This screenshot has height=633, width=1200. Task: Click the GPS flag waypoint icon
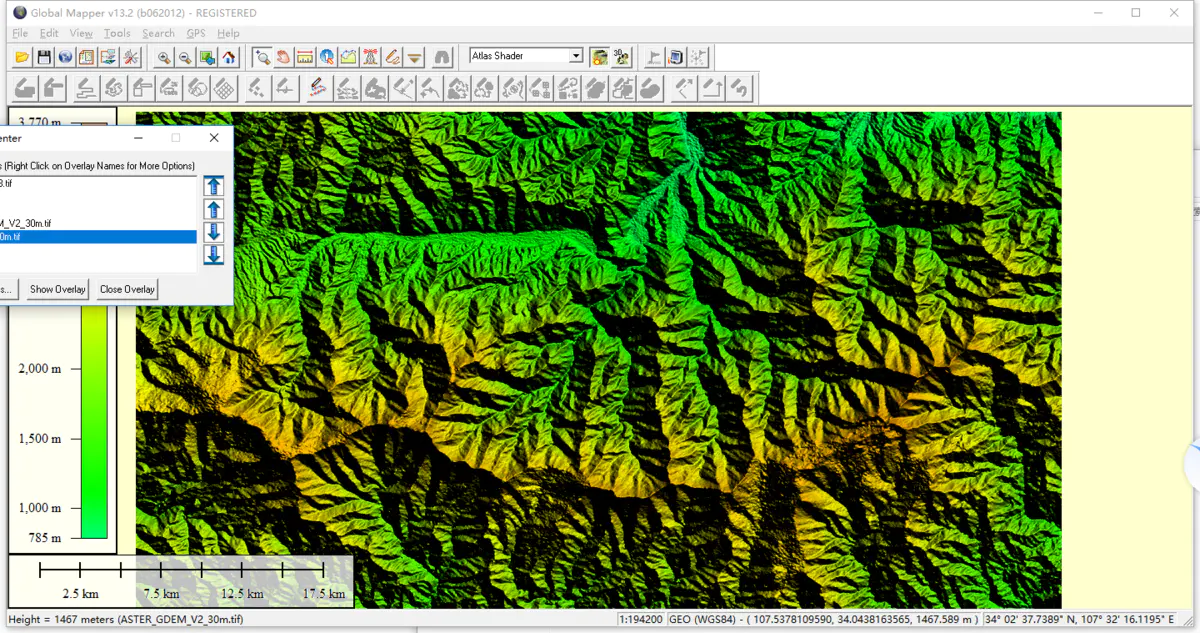(655, 57)
